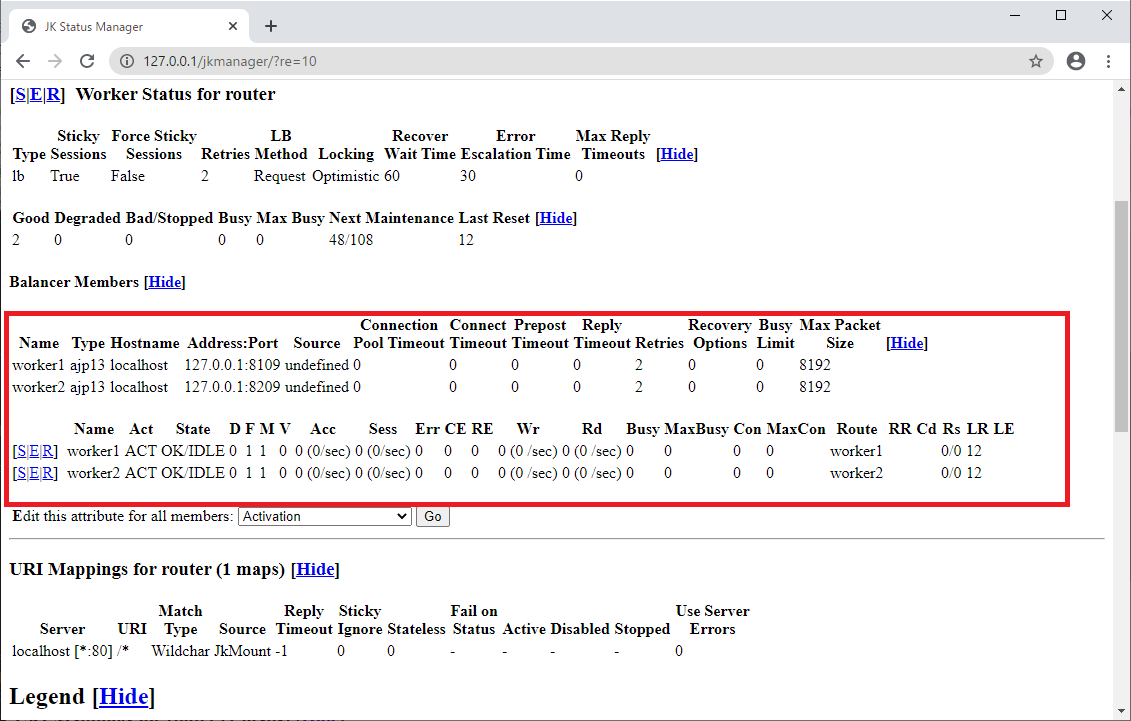The width and height of the screenshot is (1131, 721).
Task: Click the browser forward arrow
Action: pos(55,61)
